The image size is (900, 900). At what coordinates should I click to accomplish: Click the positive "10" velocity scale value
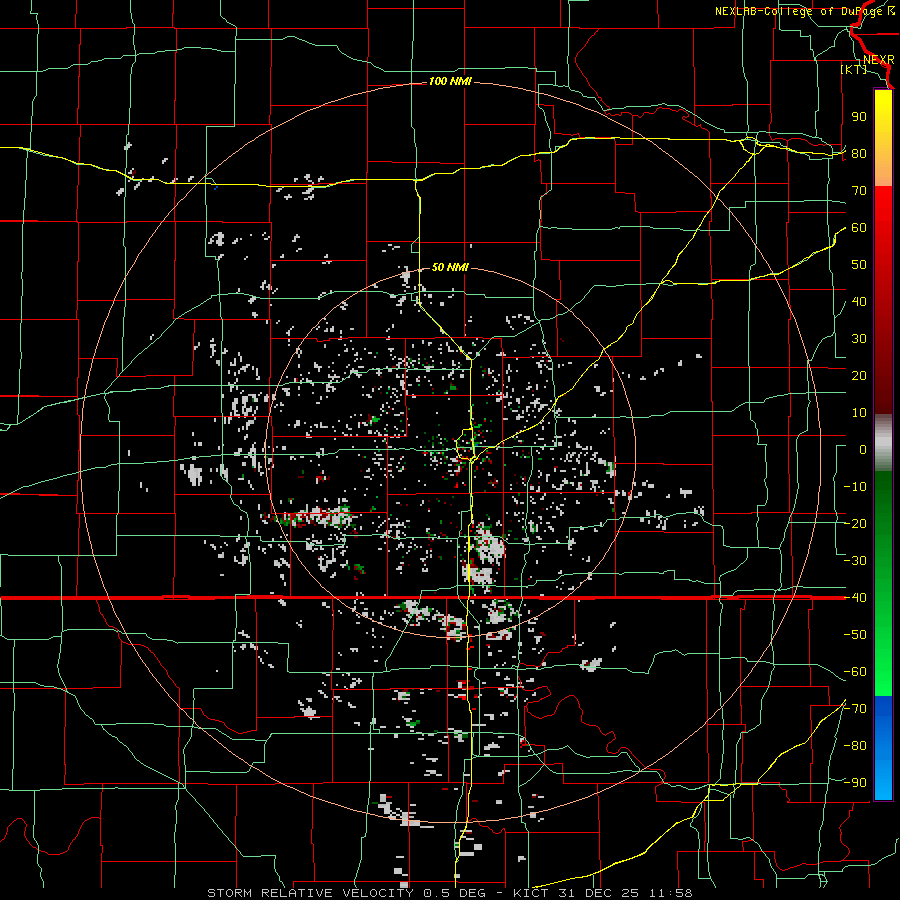859,413
